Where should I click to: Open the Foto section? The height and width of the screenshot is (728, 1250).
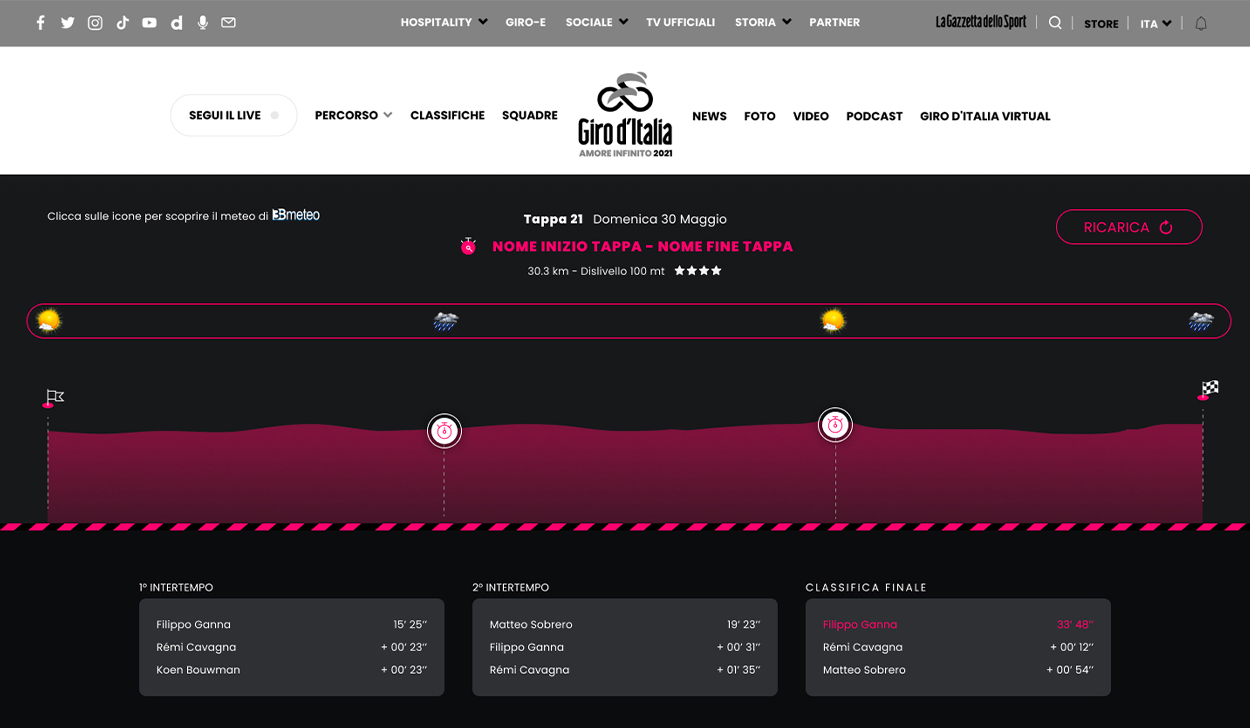click(x=760, y=116)
